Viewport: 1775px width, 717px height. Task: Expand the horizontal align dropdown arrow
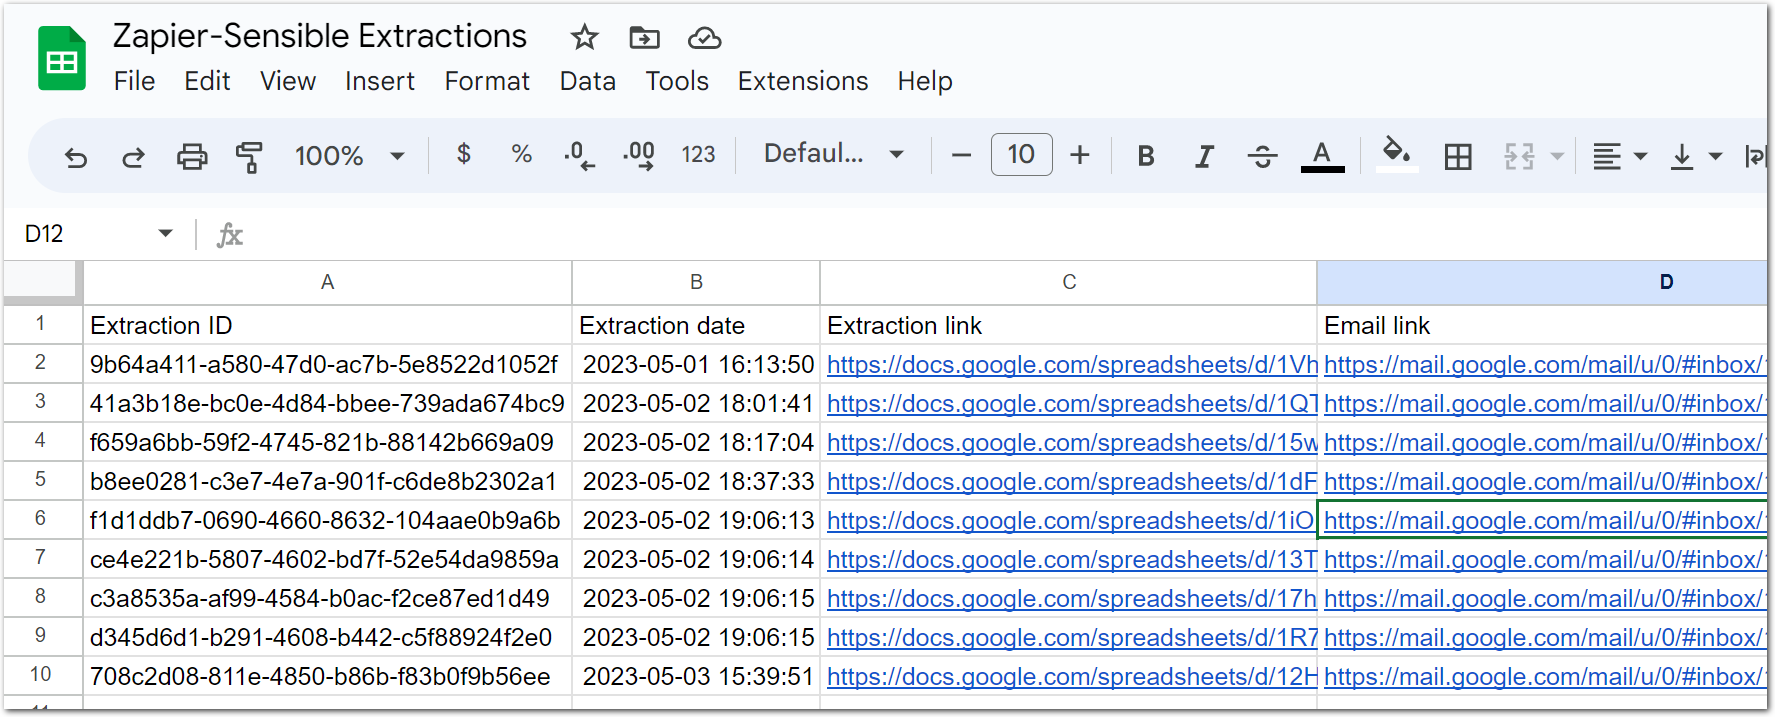point(1640,156)
